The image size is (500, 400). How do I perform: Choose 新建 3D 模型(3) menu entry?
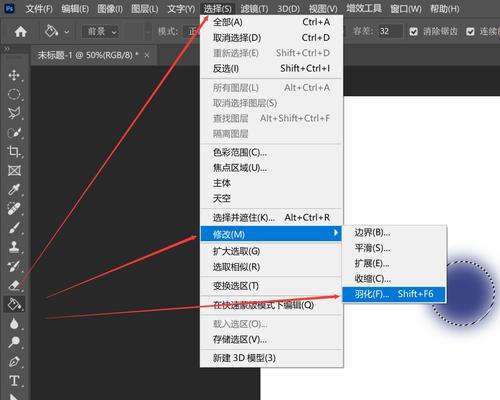[x=272, y=358]
